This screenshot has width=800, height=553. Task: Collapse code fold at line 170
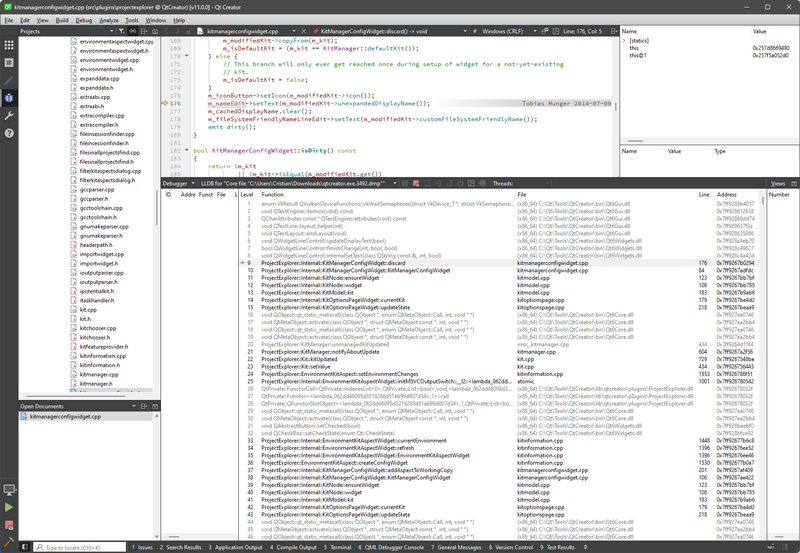(187, 56)
